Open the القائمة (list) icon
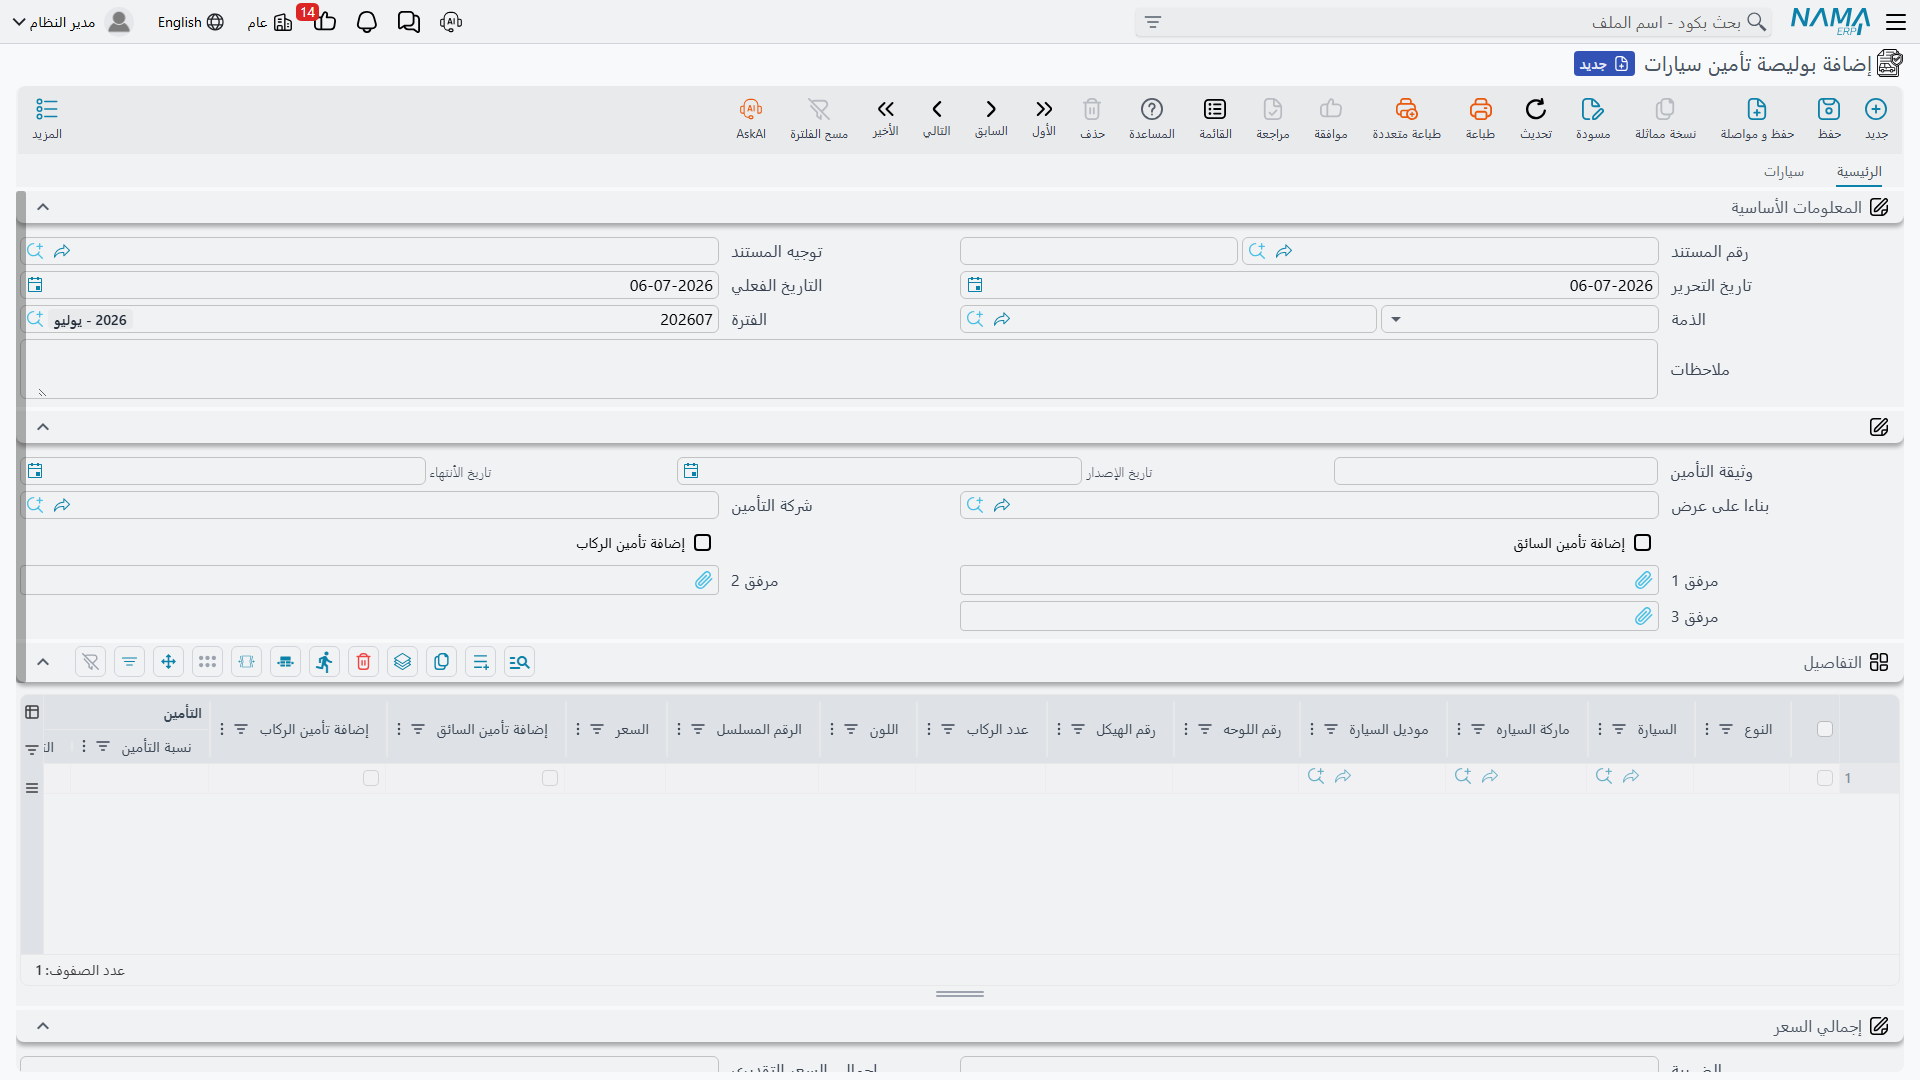Screen dimensions: 1920x1080 point(1215,118)
